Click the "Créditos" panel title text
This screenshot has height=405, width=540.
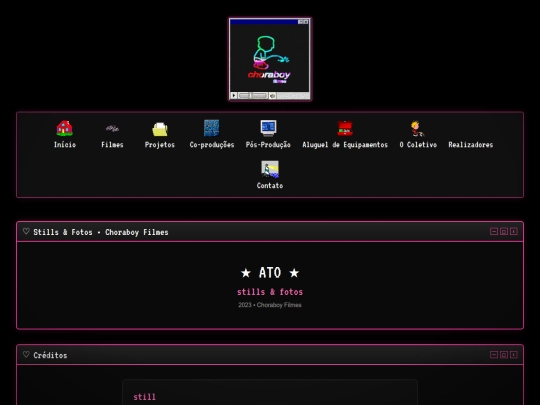point(50,355)
